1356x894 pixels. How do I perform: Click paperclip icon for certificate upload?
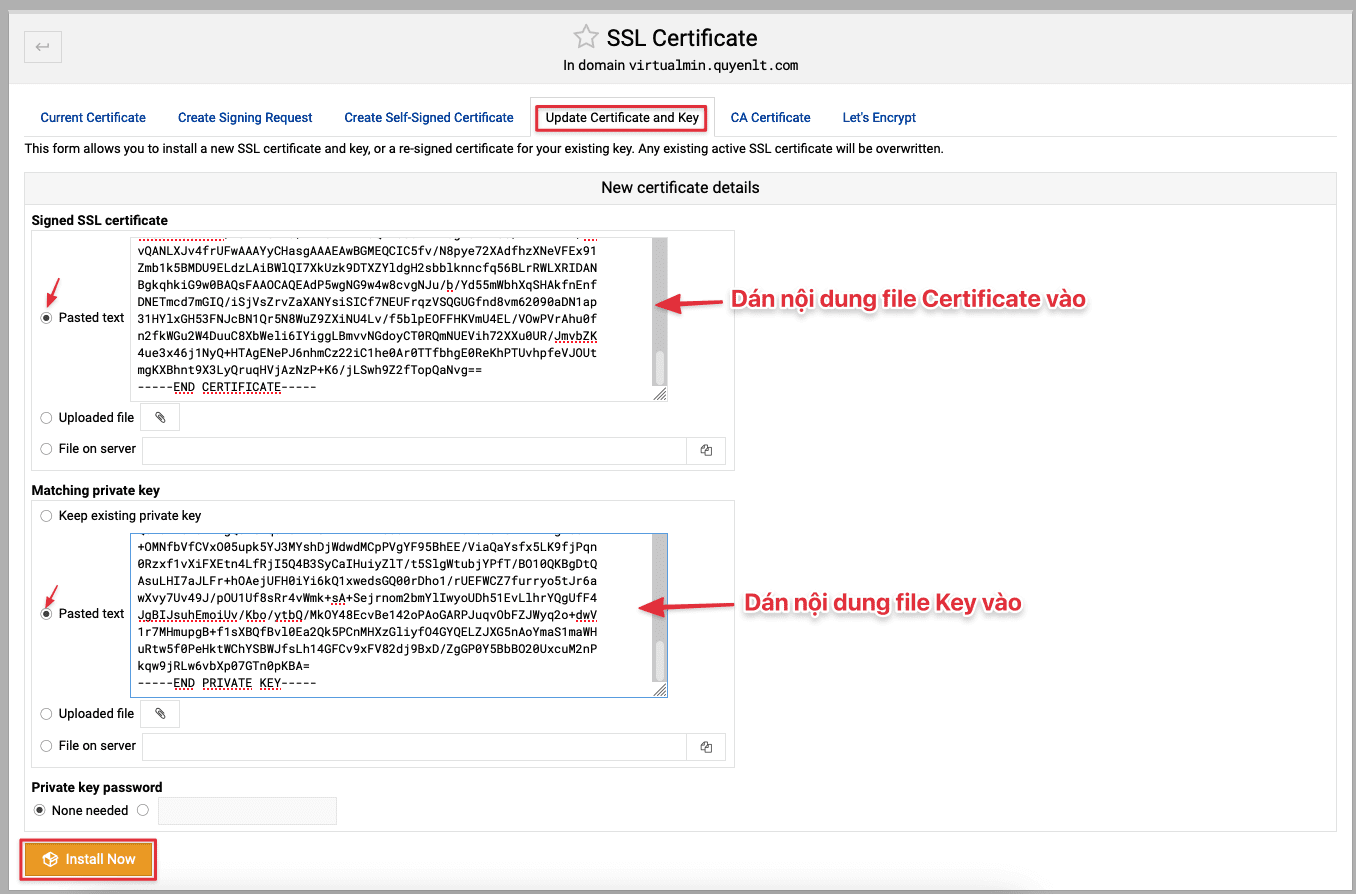tap(160, 417)
